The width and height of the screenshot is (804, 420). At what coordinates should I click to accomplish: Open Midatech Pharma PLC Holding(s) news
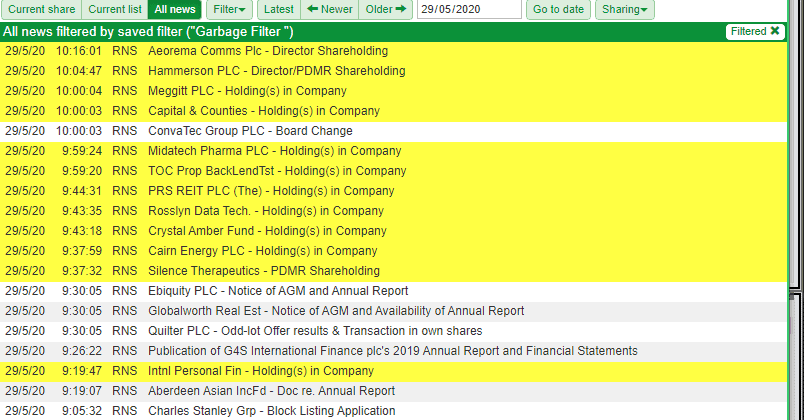[x=275, y=151]
